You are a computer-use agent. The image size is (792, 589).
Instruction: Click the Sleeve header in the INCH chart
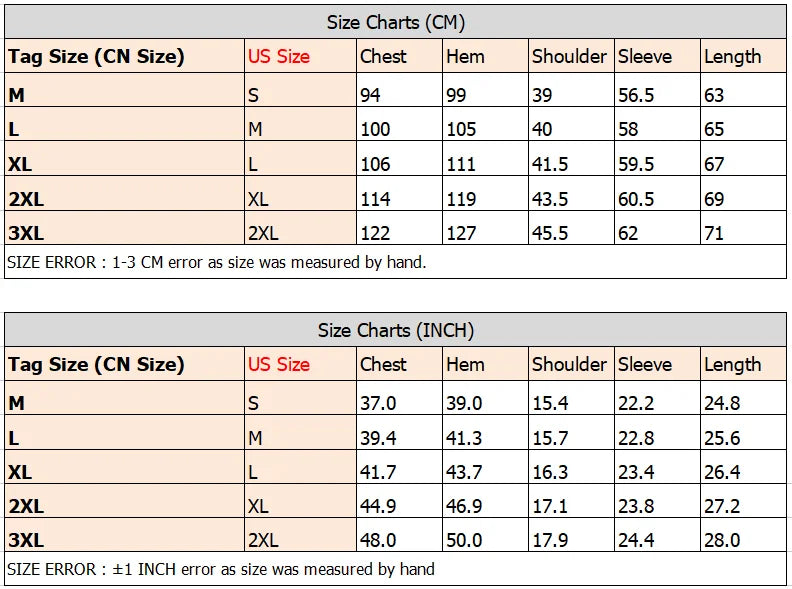pyautogui.click(x=645, y=365)
